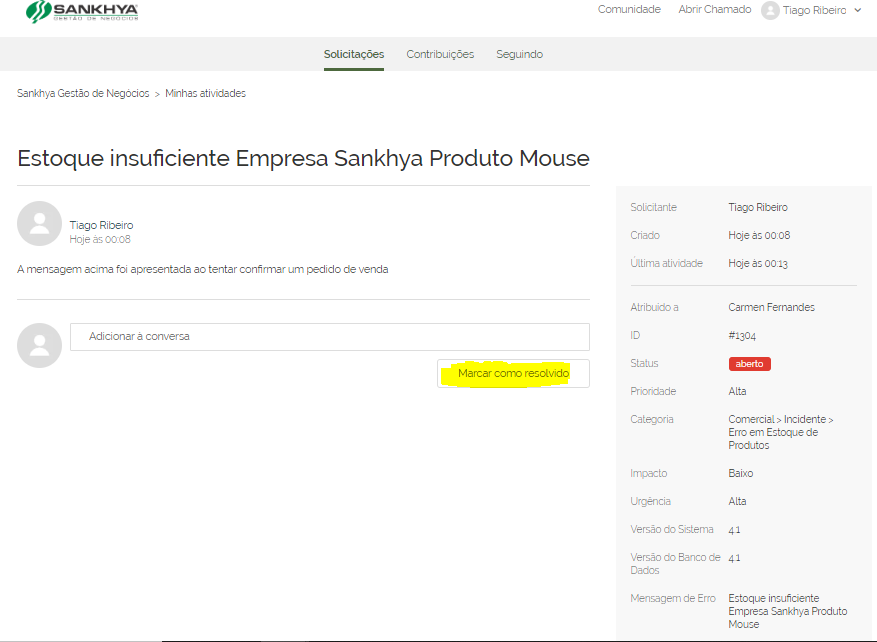Click assignee Carmen Fernandes
Image resolution: width=877 pixels, height=642 pixels.
pyautogui.click(x=771, y=308)
